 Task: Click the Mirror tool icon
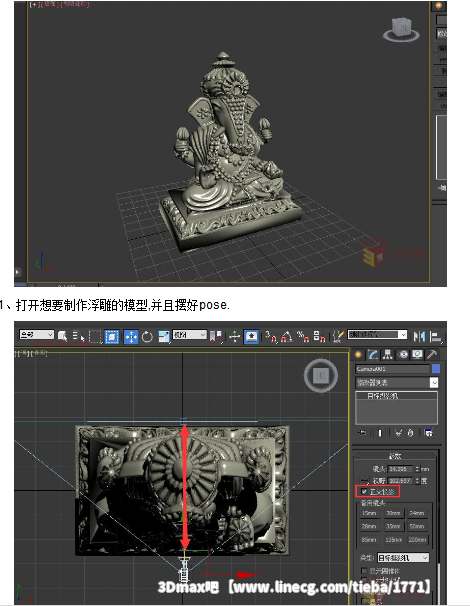coord(419,336)
